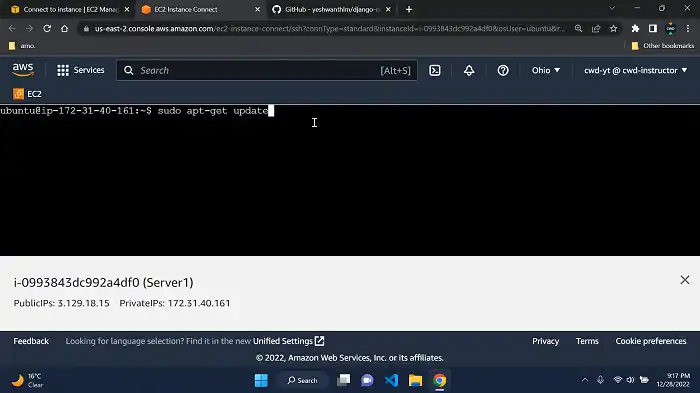The width and height of the screenshot is (700, 393).
Task: Close the GitHub tab
Action: (388, 9)
